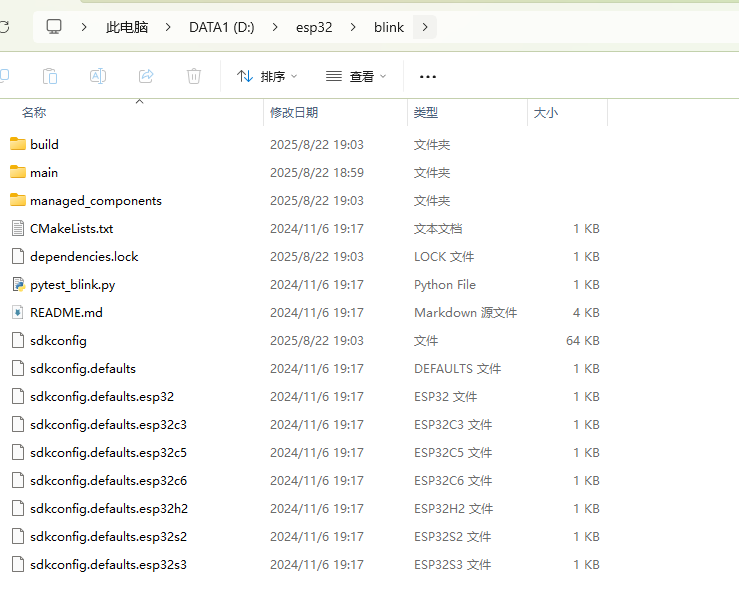
Task: Click the managed_components folder icon
Action: coord(18,200)
